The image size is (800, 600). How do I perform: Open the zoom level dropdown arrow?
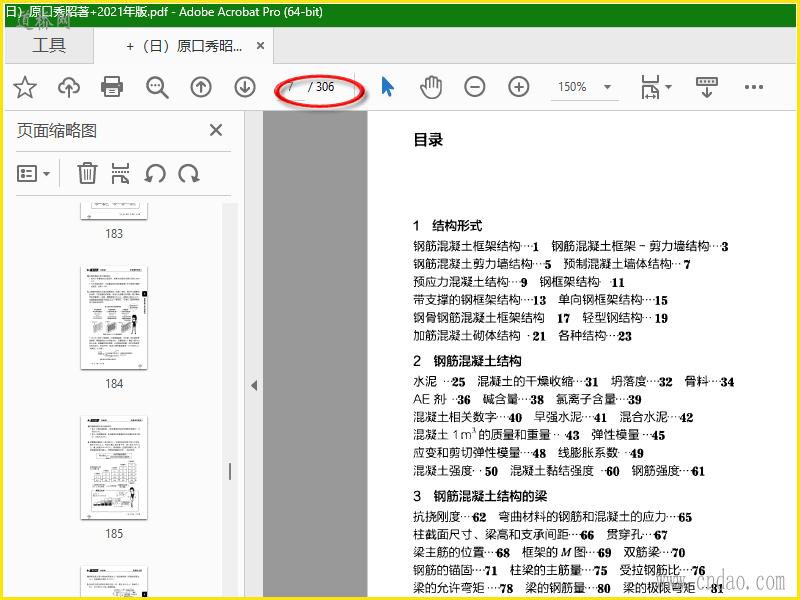(x=607, y=87)
